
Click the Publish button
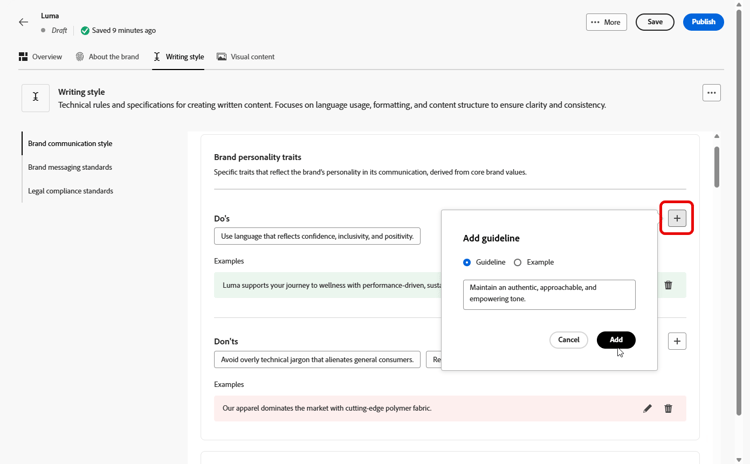coord(703,22)
